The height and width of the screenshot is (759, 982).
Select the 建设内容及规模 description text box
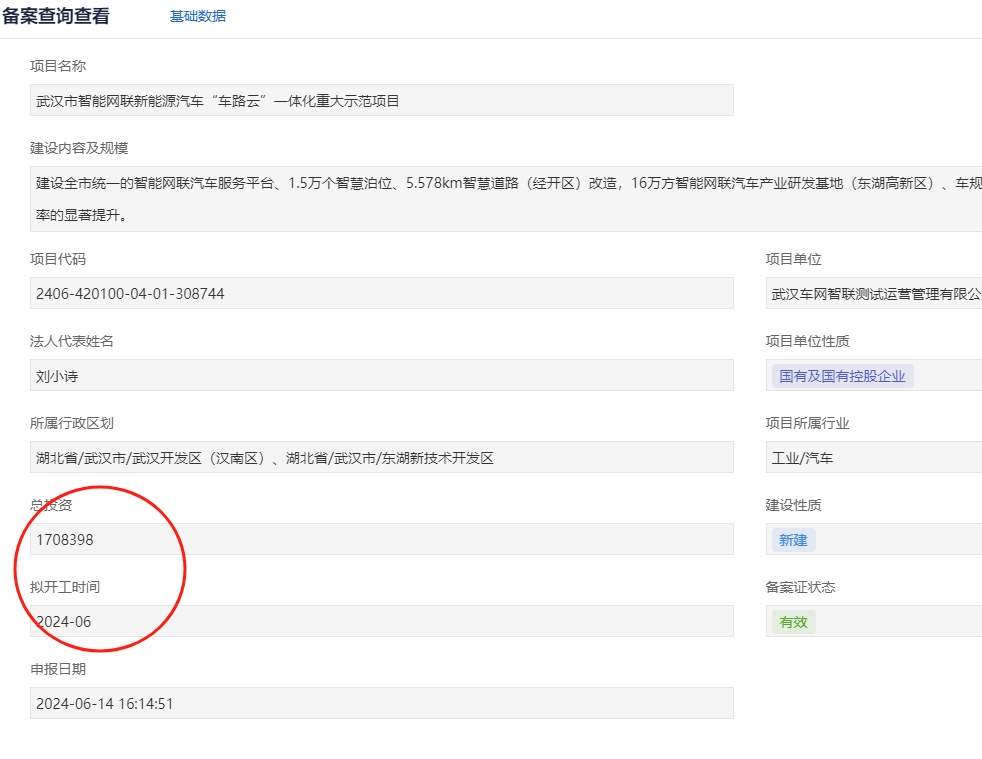pyautogui.click(x=505, y=198)
